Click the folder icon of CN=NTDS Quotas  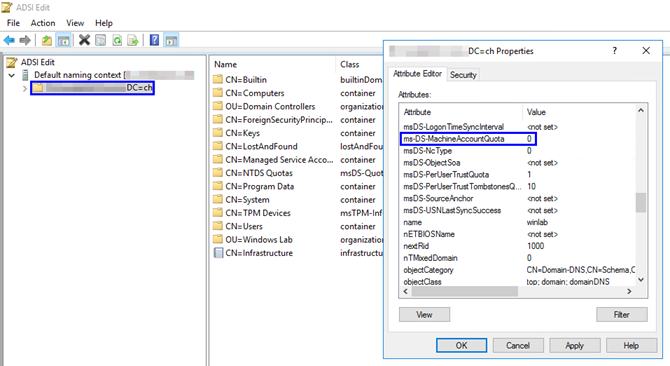coord(218,173)
